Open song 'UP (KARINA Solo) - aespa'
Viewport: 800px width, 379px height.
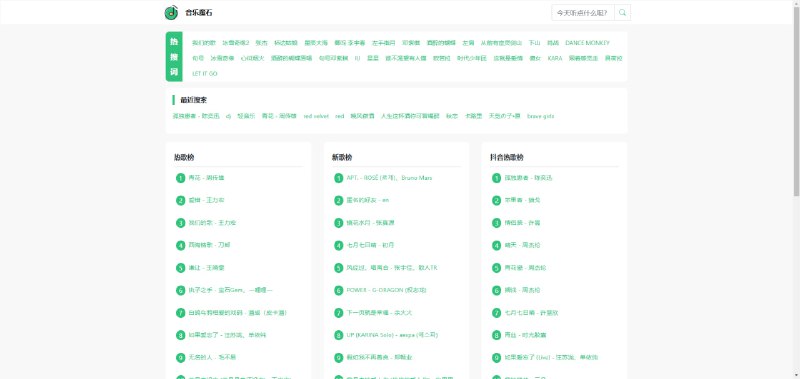pyautogui.click(x=392, y=335)
